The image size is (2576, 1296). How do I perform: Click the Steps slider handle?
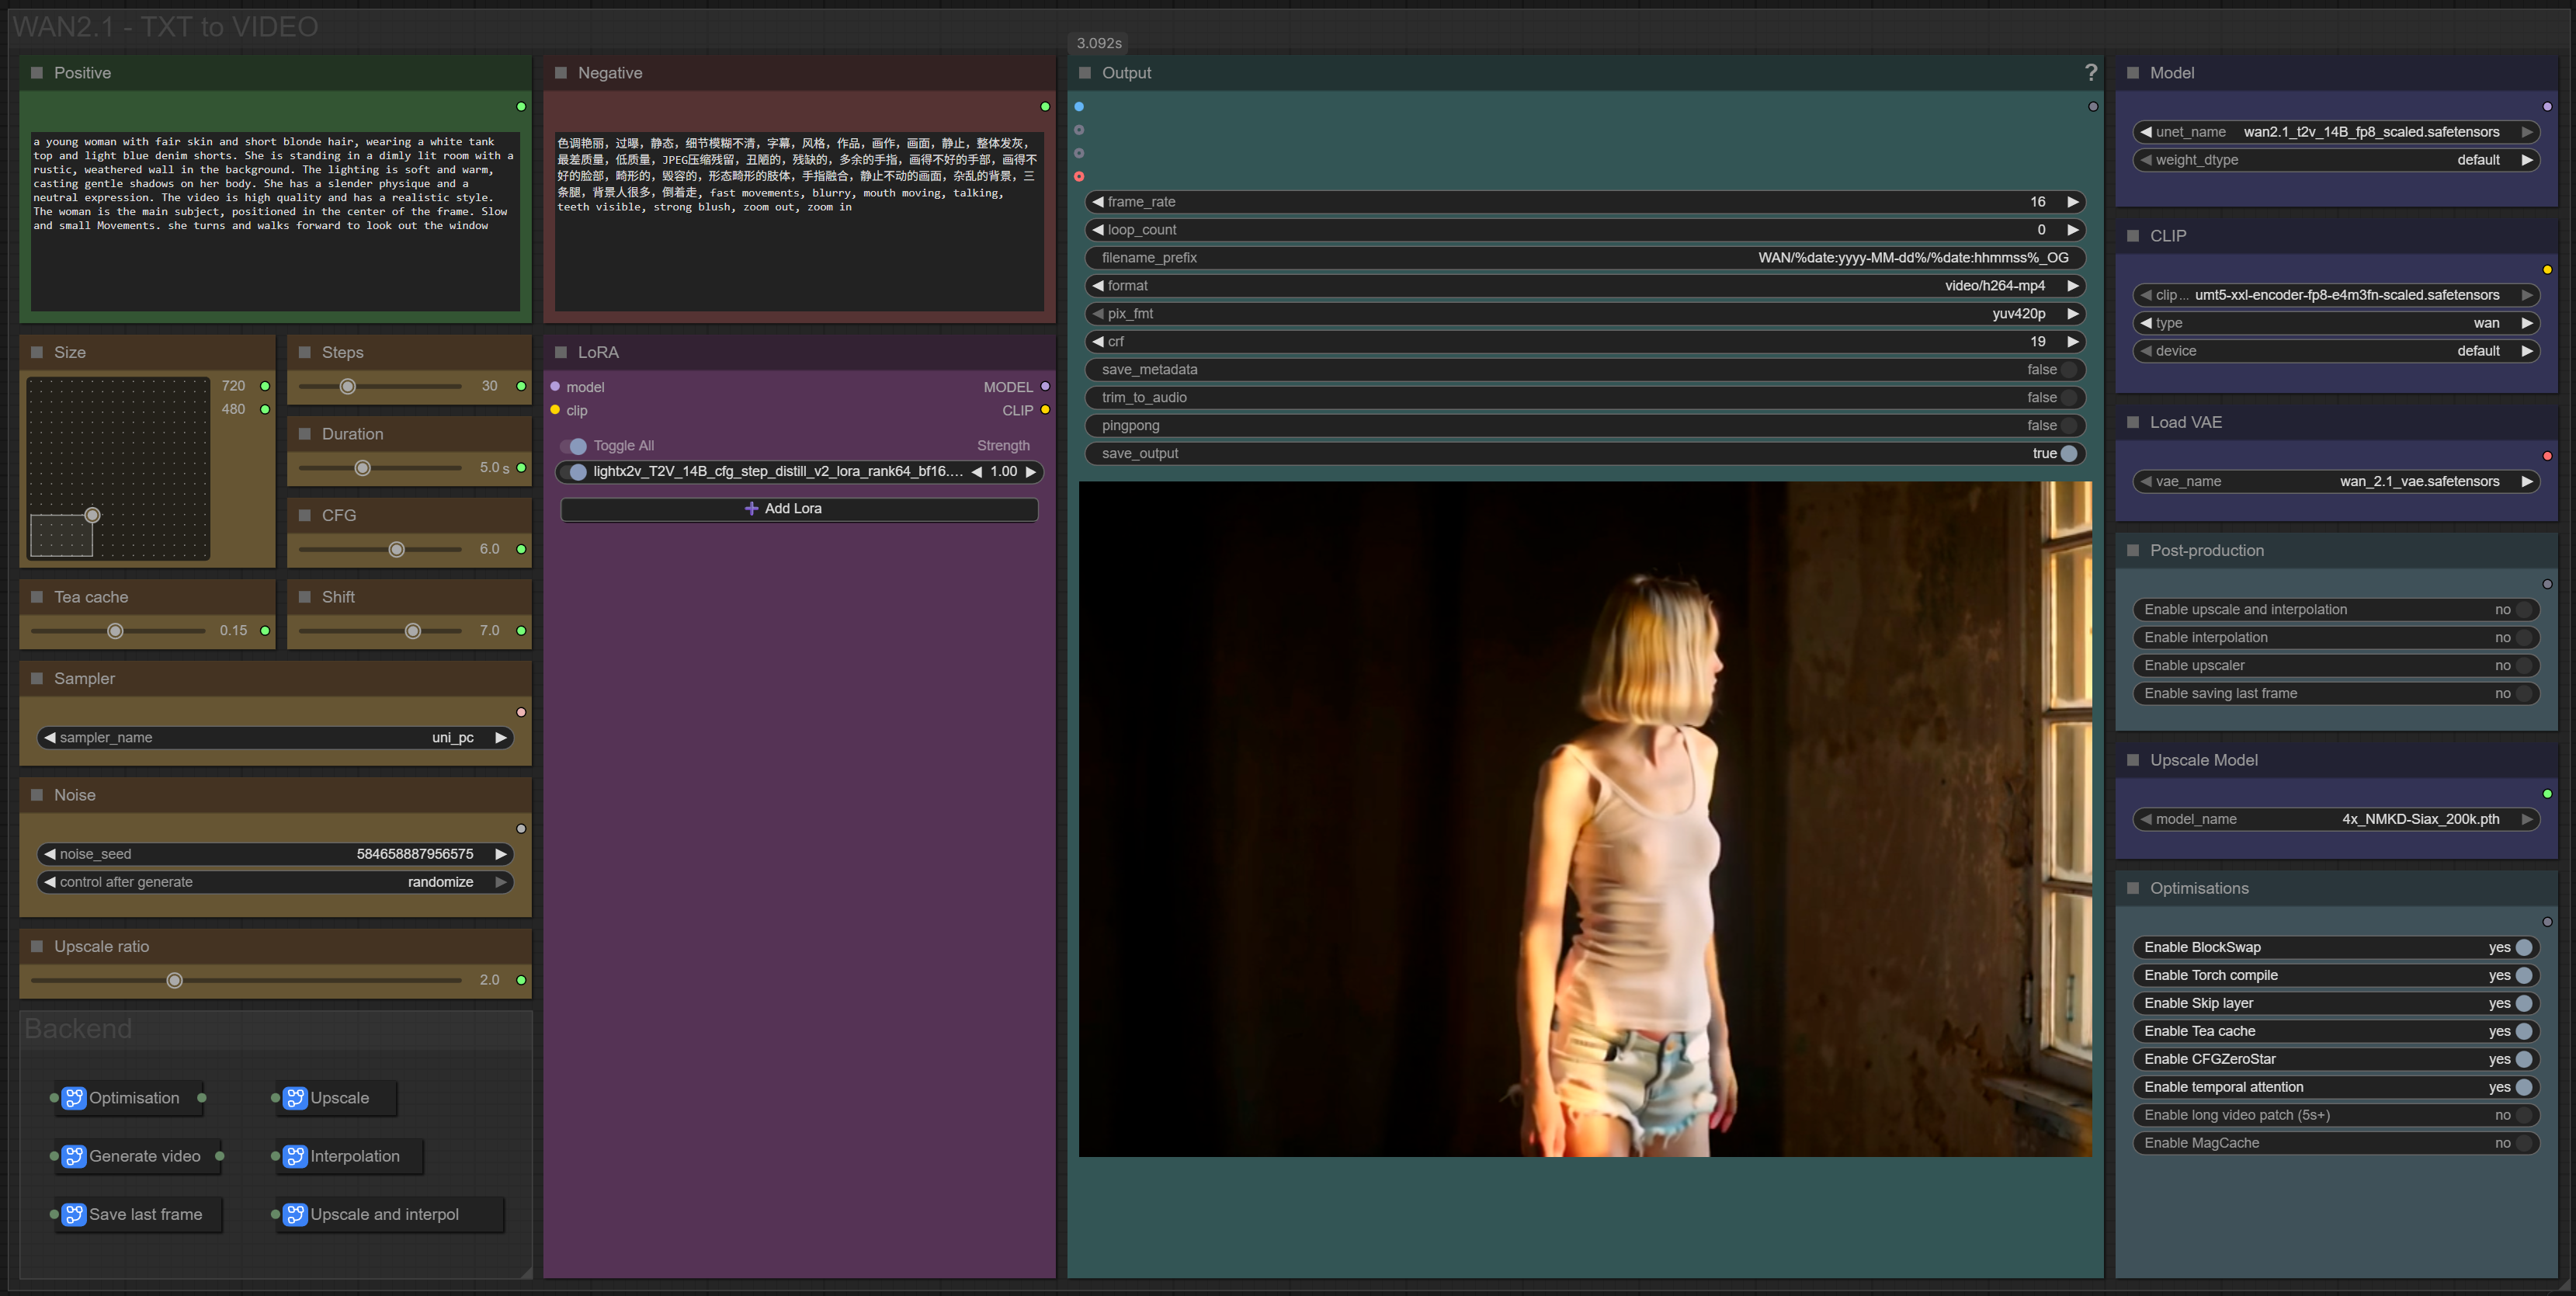(348, 387)
